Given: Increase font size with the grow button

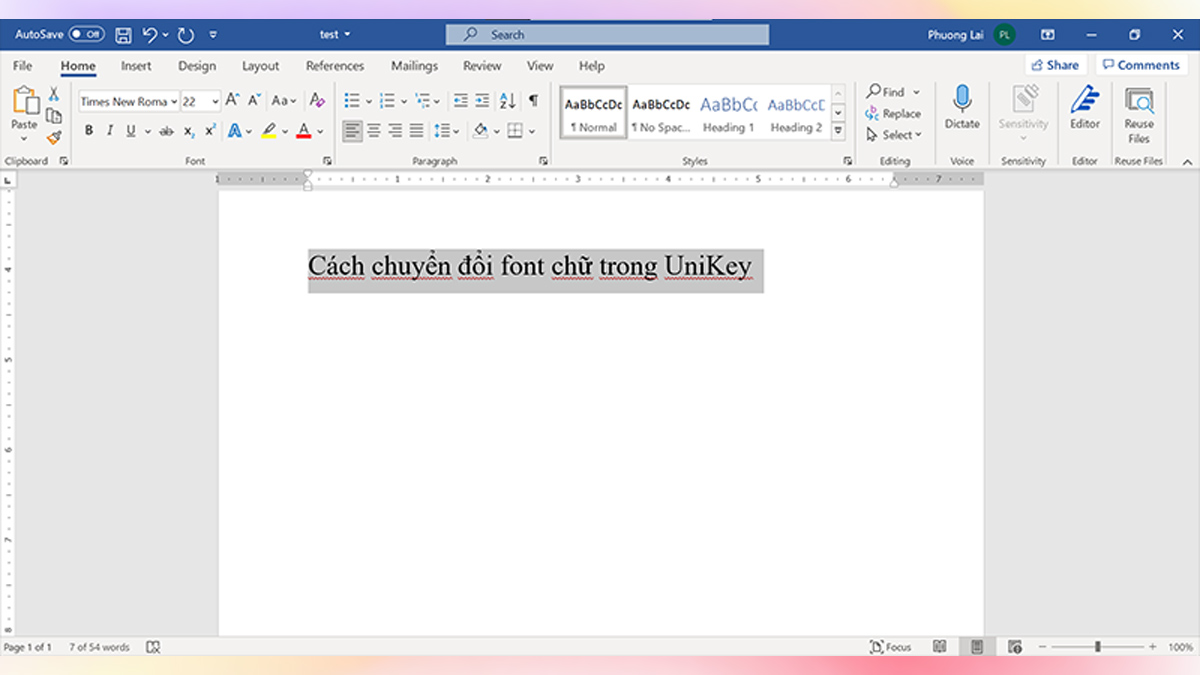Looking at the screenshot, I should [x=232, y=101].
